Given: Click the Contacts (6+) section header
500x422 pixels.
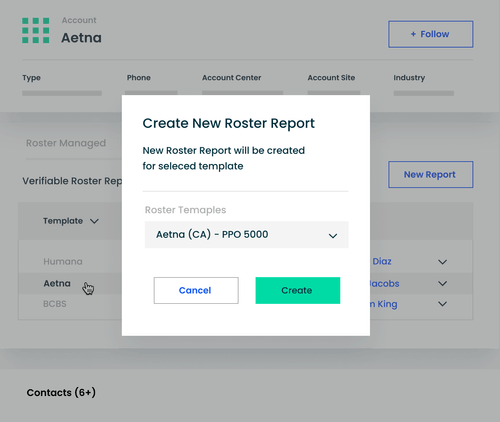Looking at the screenshot, I should [61, 393].
